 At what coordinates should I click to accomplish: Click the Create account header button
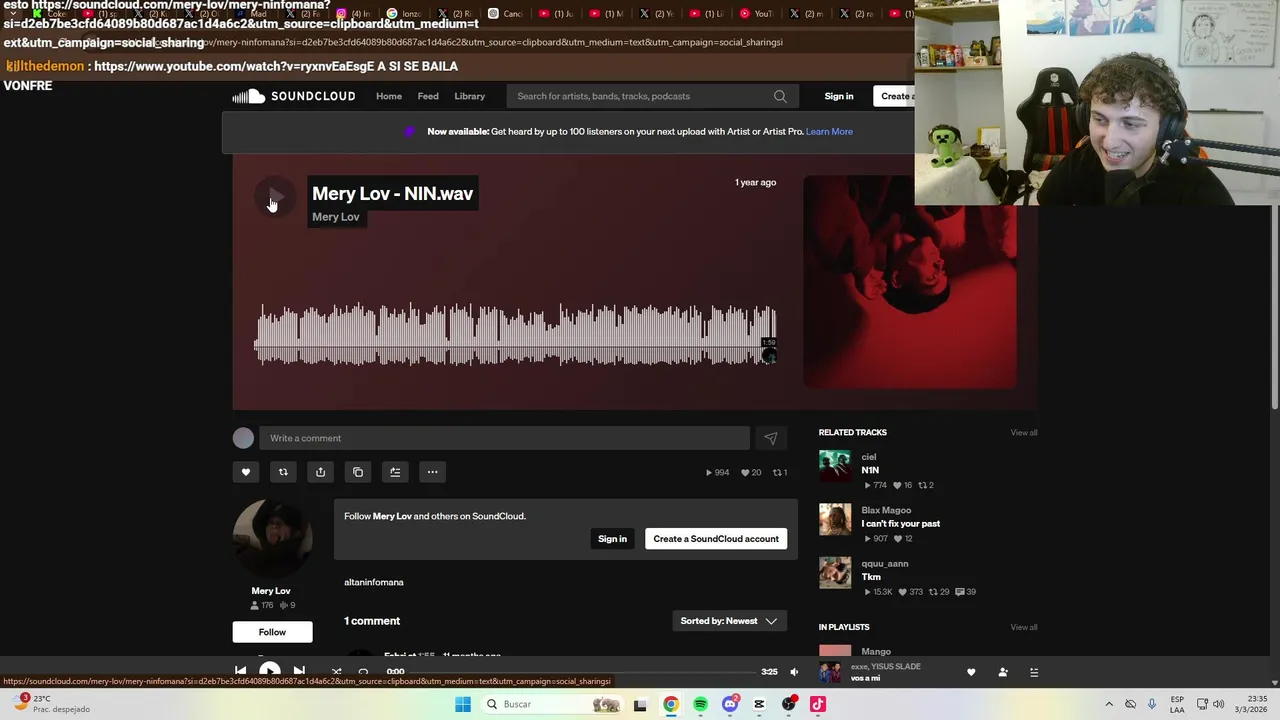[895, 96]
